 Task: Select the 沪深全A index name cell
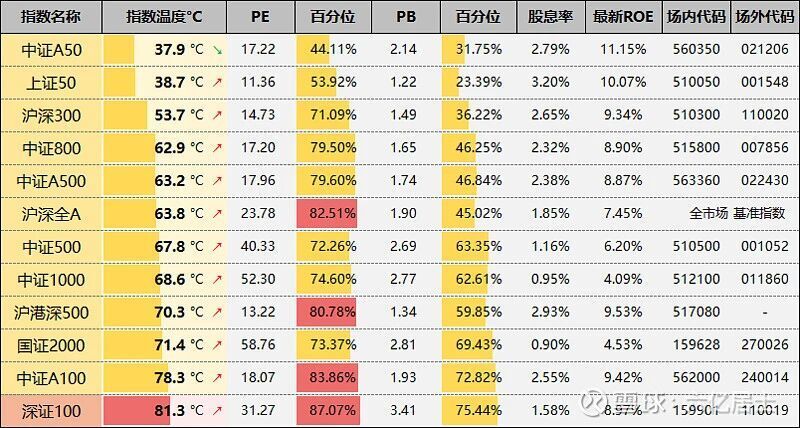(51, 214)
